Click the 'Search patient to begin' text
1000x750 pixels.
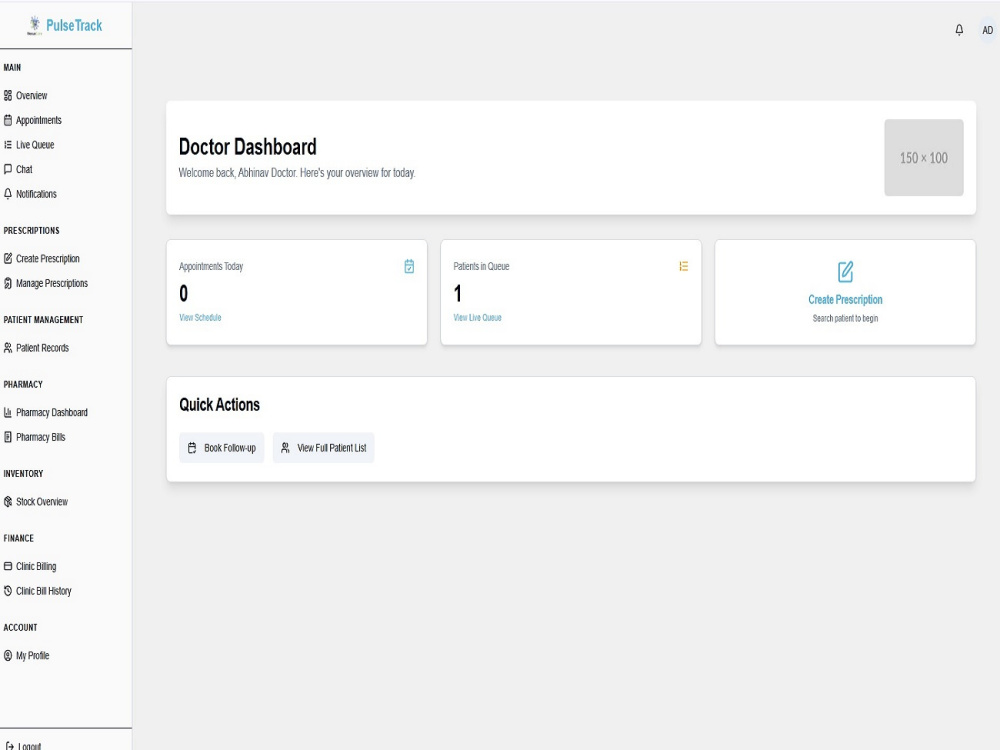pyautogui.click(x=845, y=318)
